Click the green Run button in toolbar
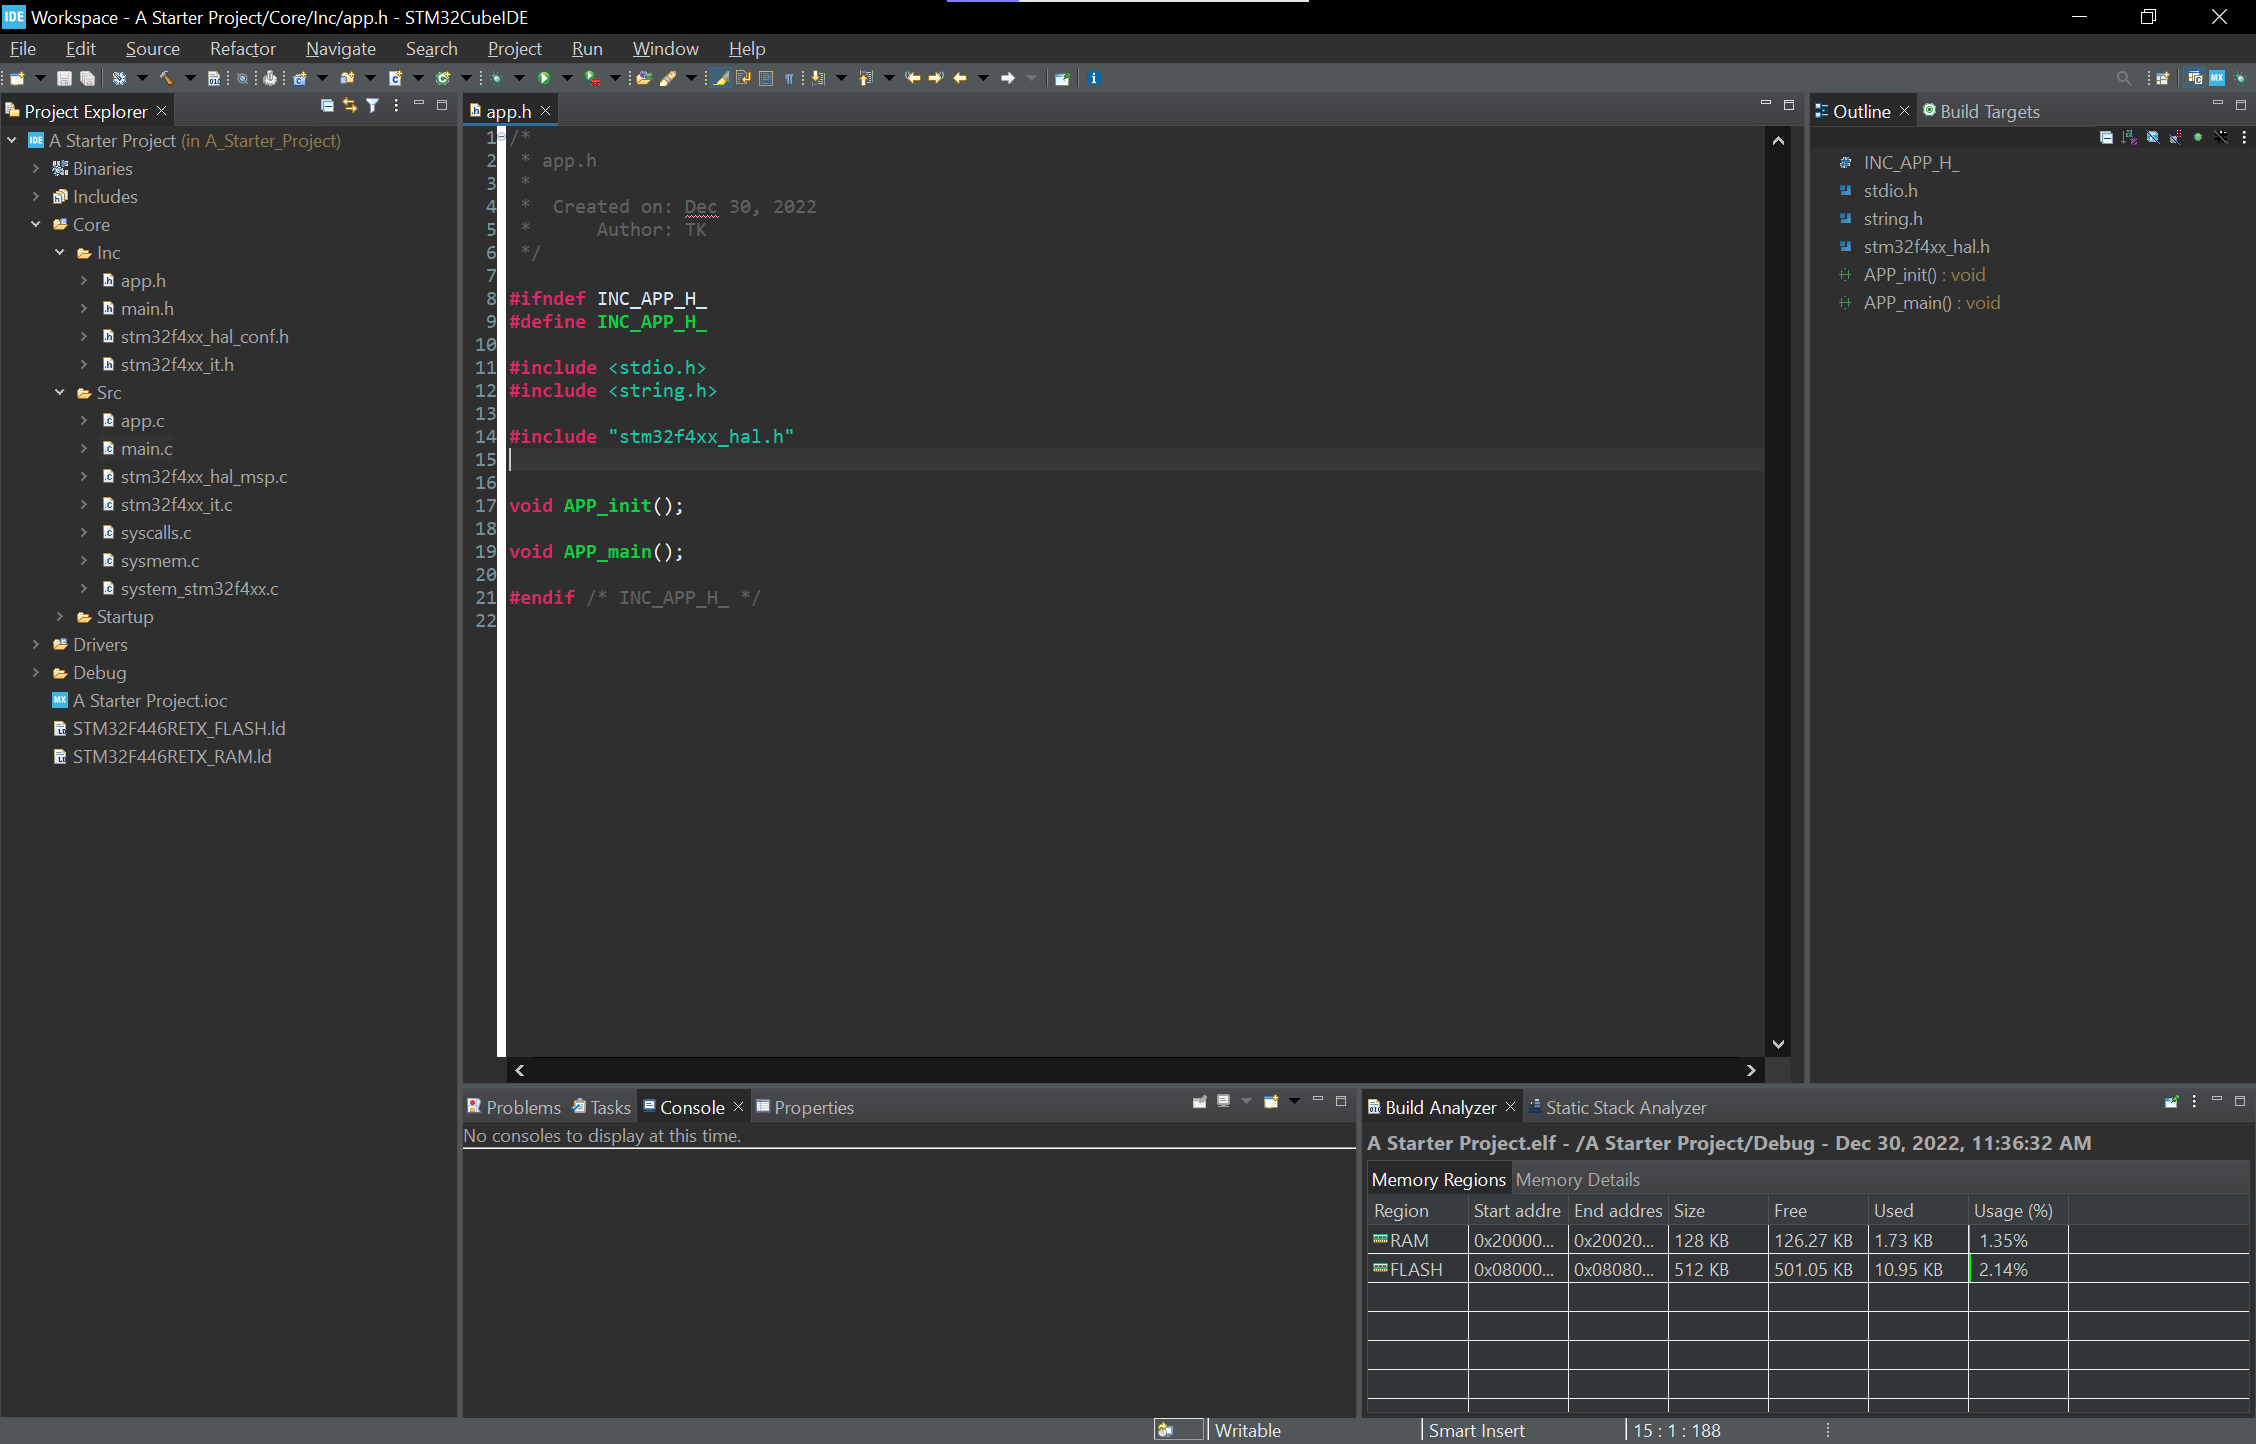Screen dimensions: 2256x1444 (544, 78)
